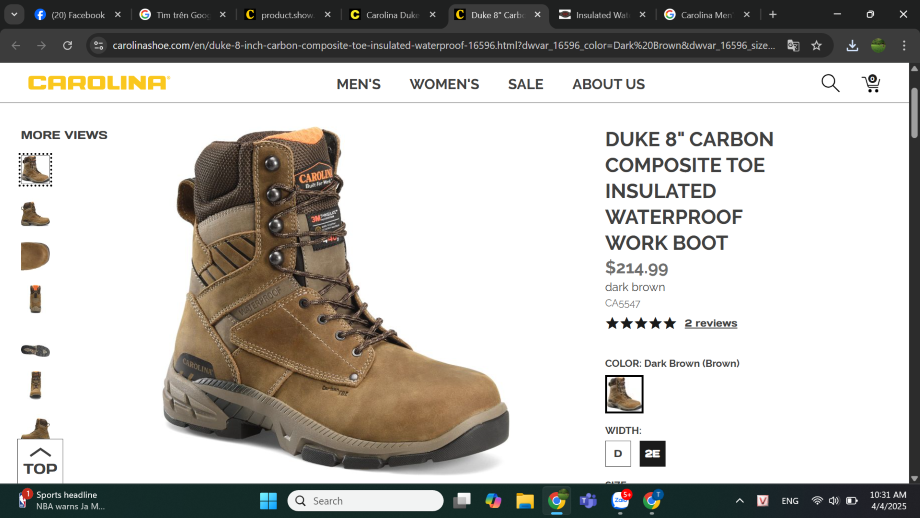This screenshot has width=920, height=518.
Task: Open the Wi-Fi network tray icon
Action: pyautogui.click(x=817, y=501)
